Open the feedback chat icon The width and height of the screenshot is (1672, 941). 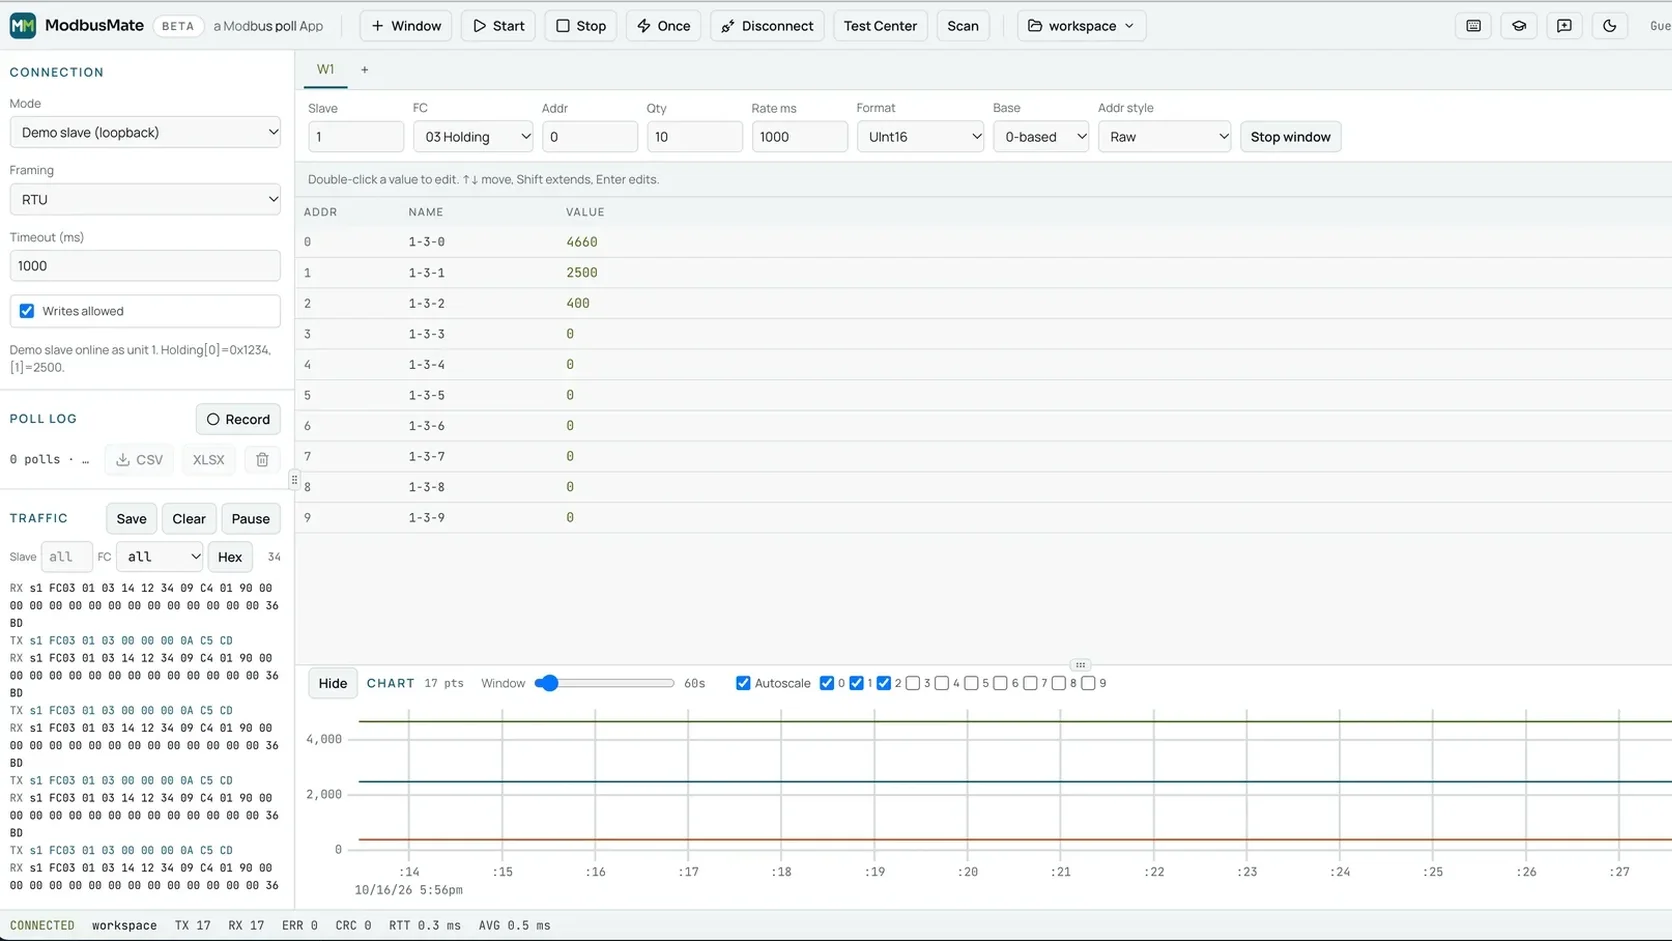(x=1564, y=26)
